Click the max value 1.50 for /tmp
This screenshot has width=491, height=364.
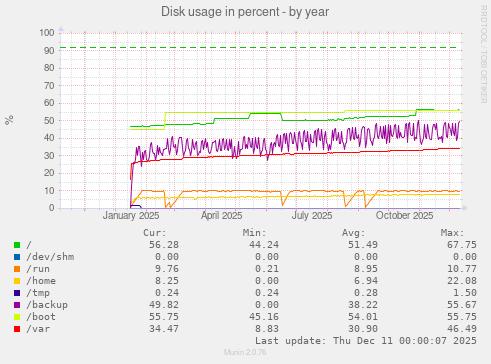(465, 293)
